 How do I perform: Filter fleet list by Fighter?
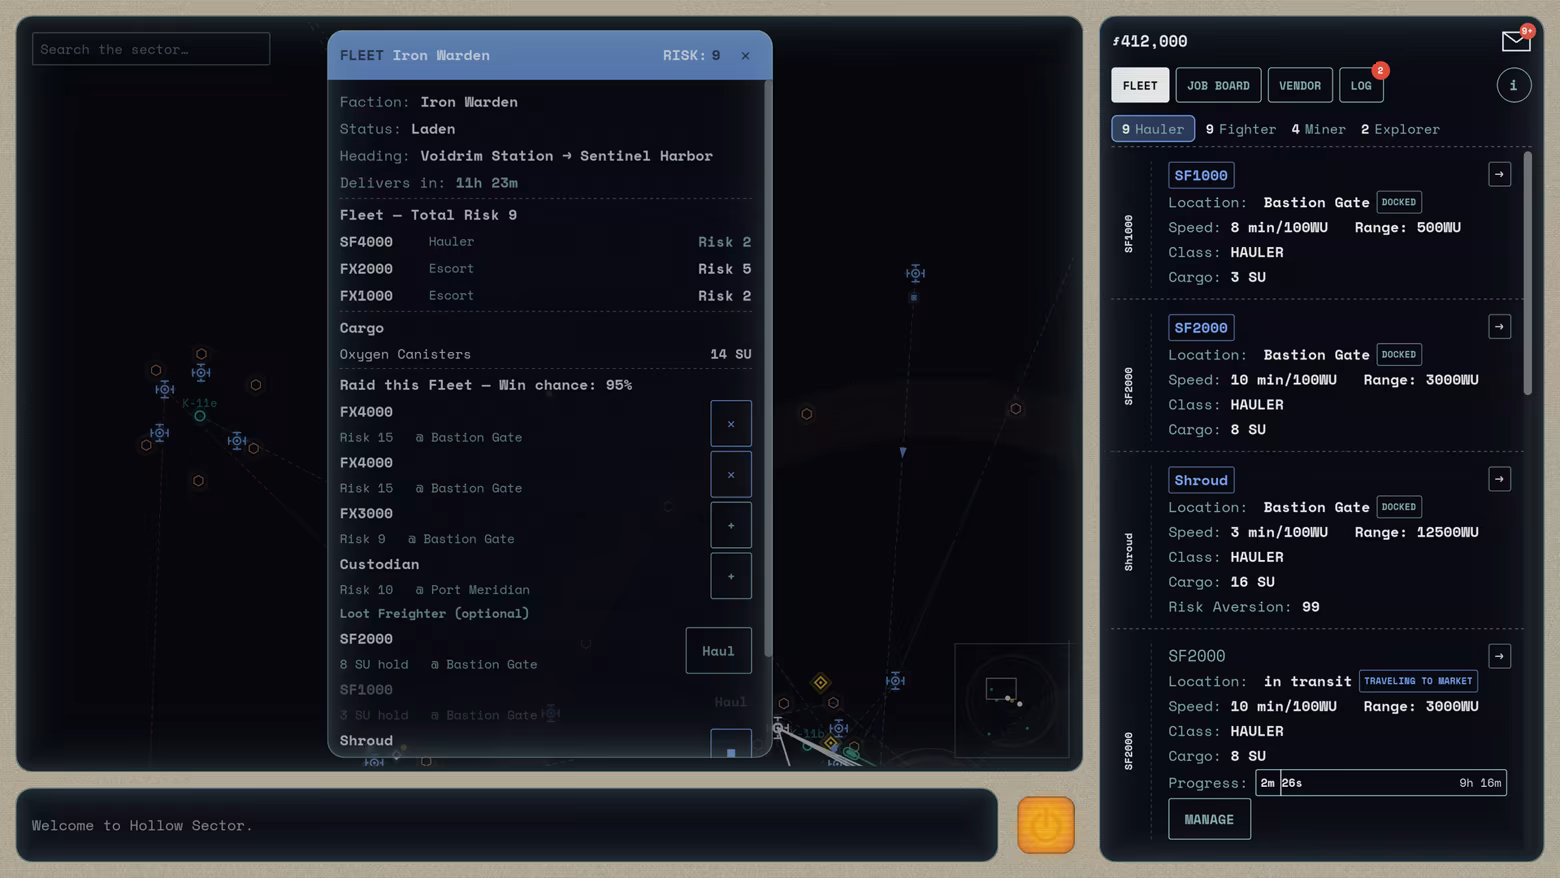[1241, 129]
